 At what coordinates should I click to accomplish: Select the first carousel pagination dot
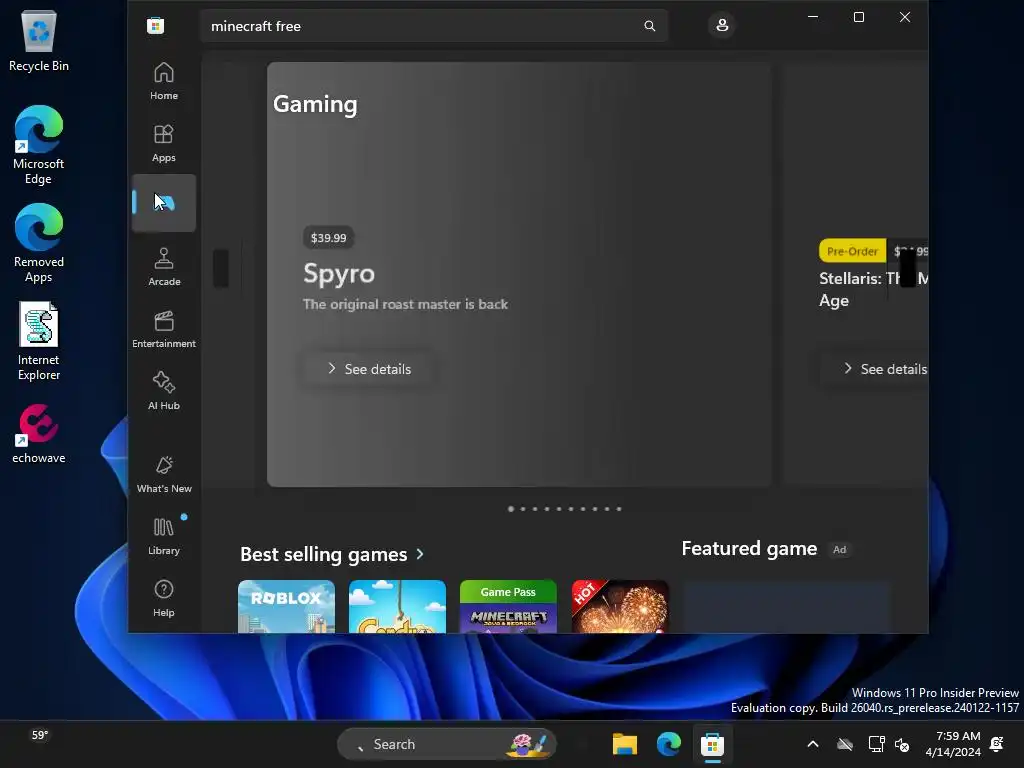point(511,509)
